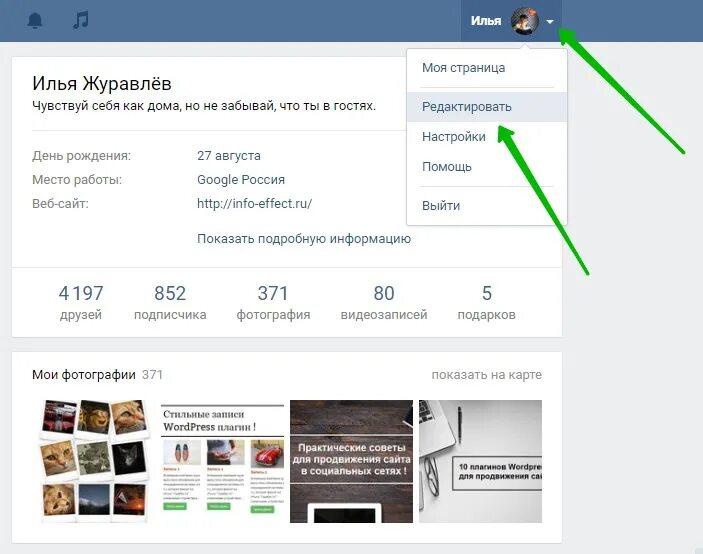Click the profile name Илья Журавлёв
The width and height of the screenshot is (703, 554).
102,83
